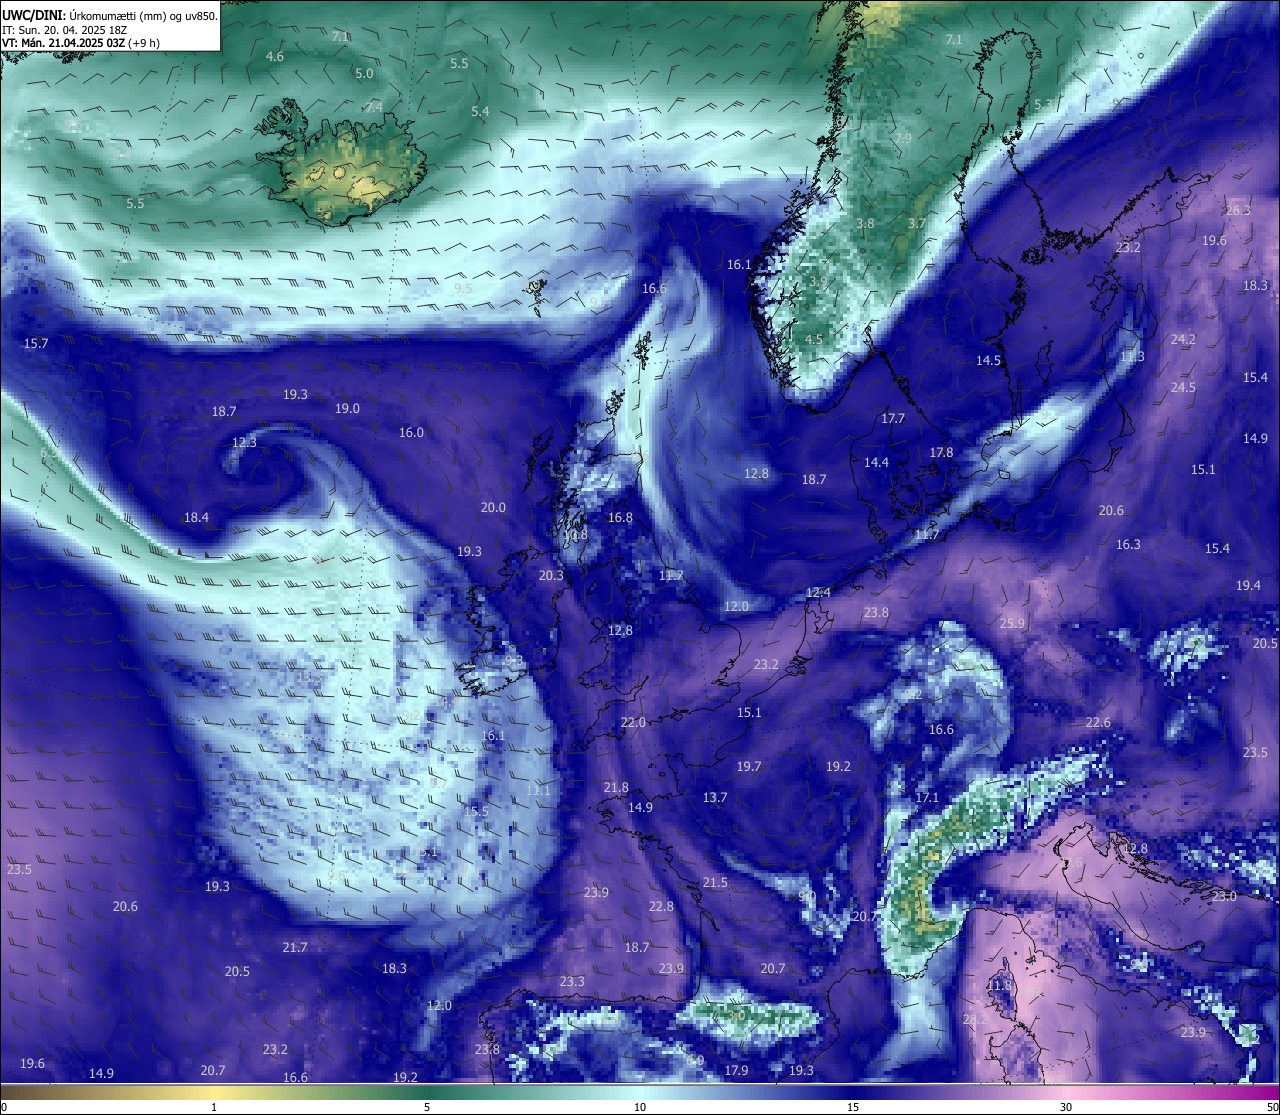This screenshot has height=1115, width=1280.
Task: Click the map value '17.8'
Action: click(941, 453)
